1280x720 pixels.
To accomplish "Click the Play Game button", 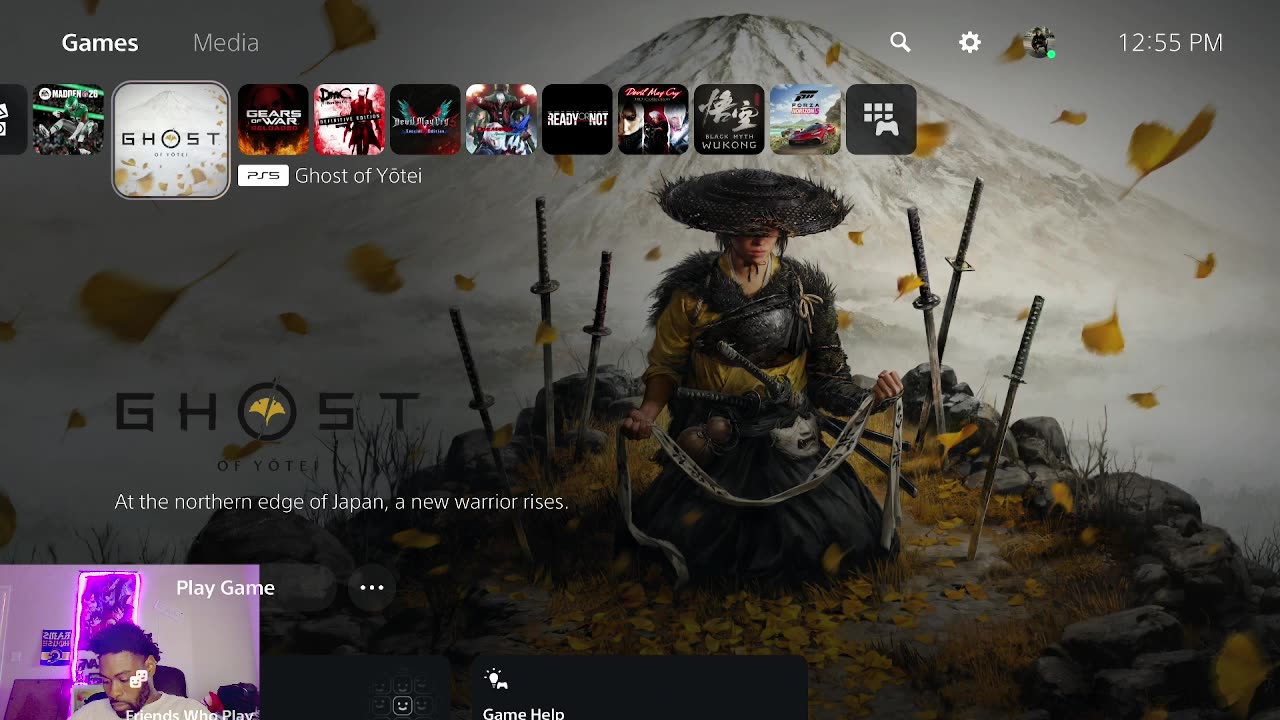I will (225, 588).
